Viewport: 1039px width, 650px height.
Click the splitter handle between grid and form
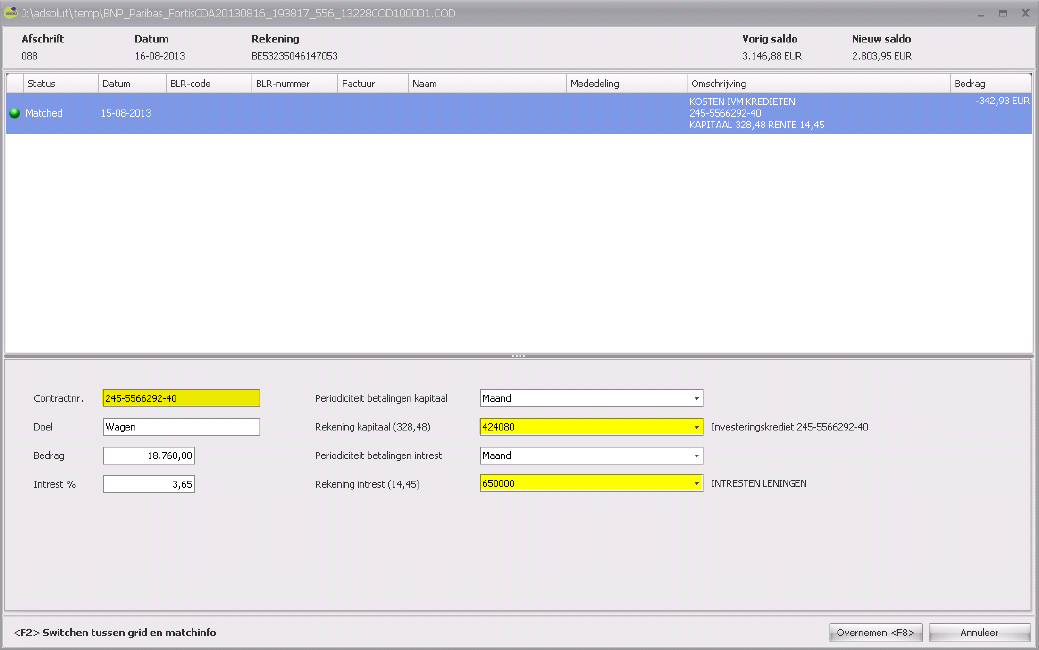coord(518,356)
